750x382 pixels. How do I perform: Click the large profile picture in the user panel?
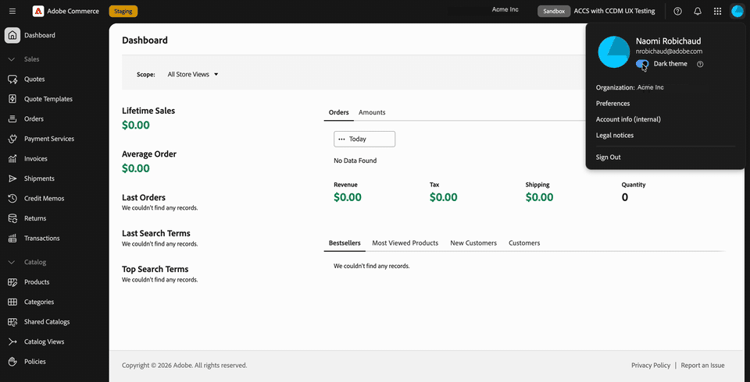coord(614,52)
